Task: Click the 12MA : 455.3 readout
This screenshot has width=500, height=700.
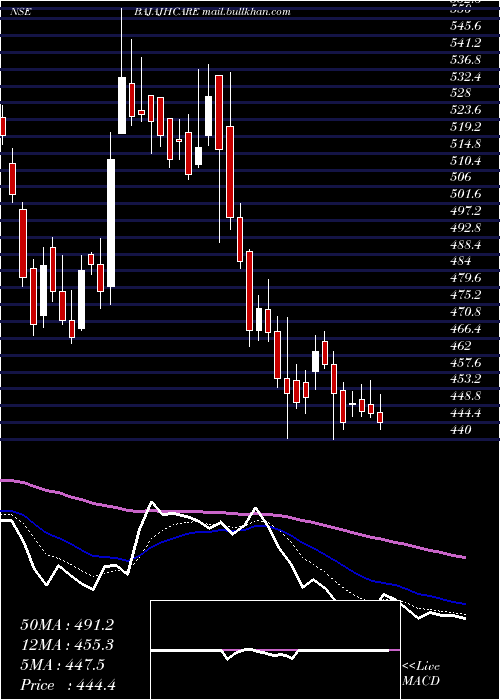Action: (x=67, y=645)
